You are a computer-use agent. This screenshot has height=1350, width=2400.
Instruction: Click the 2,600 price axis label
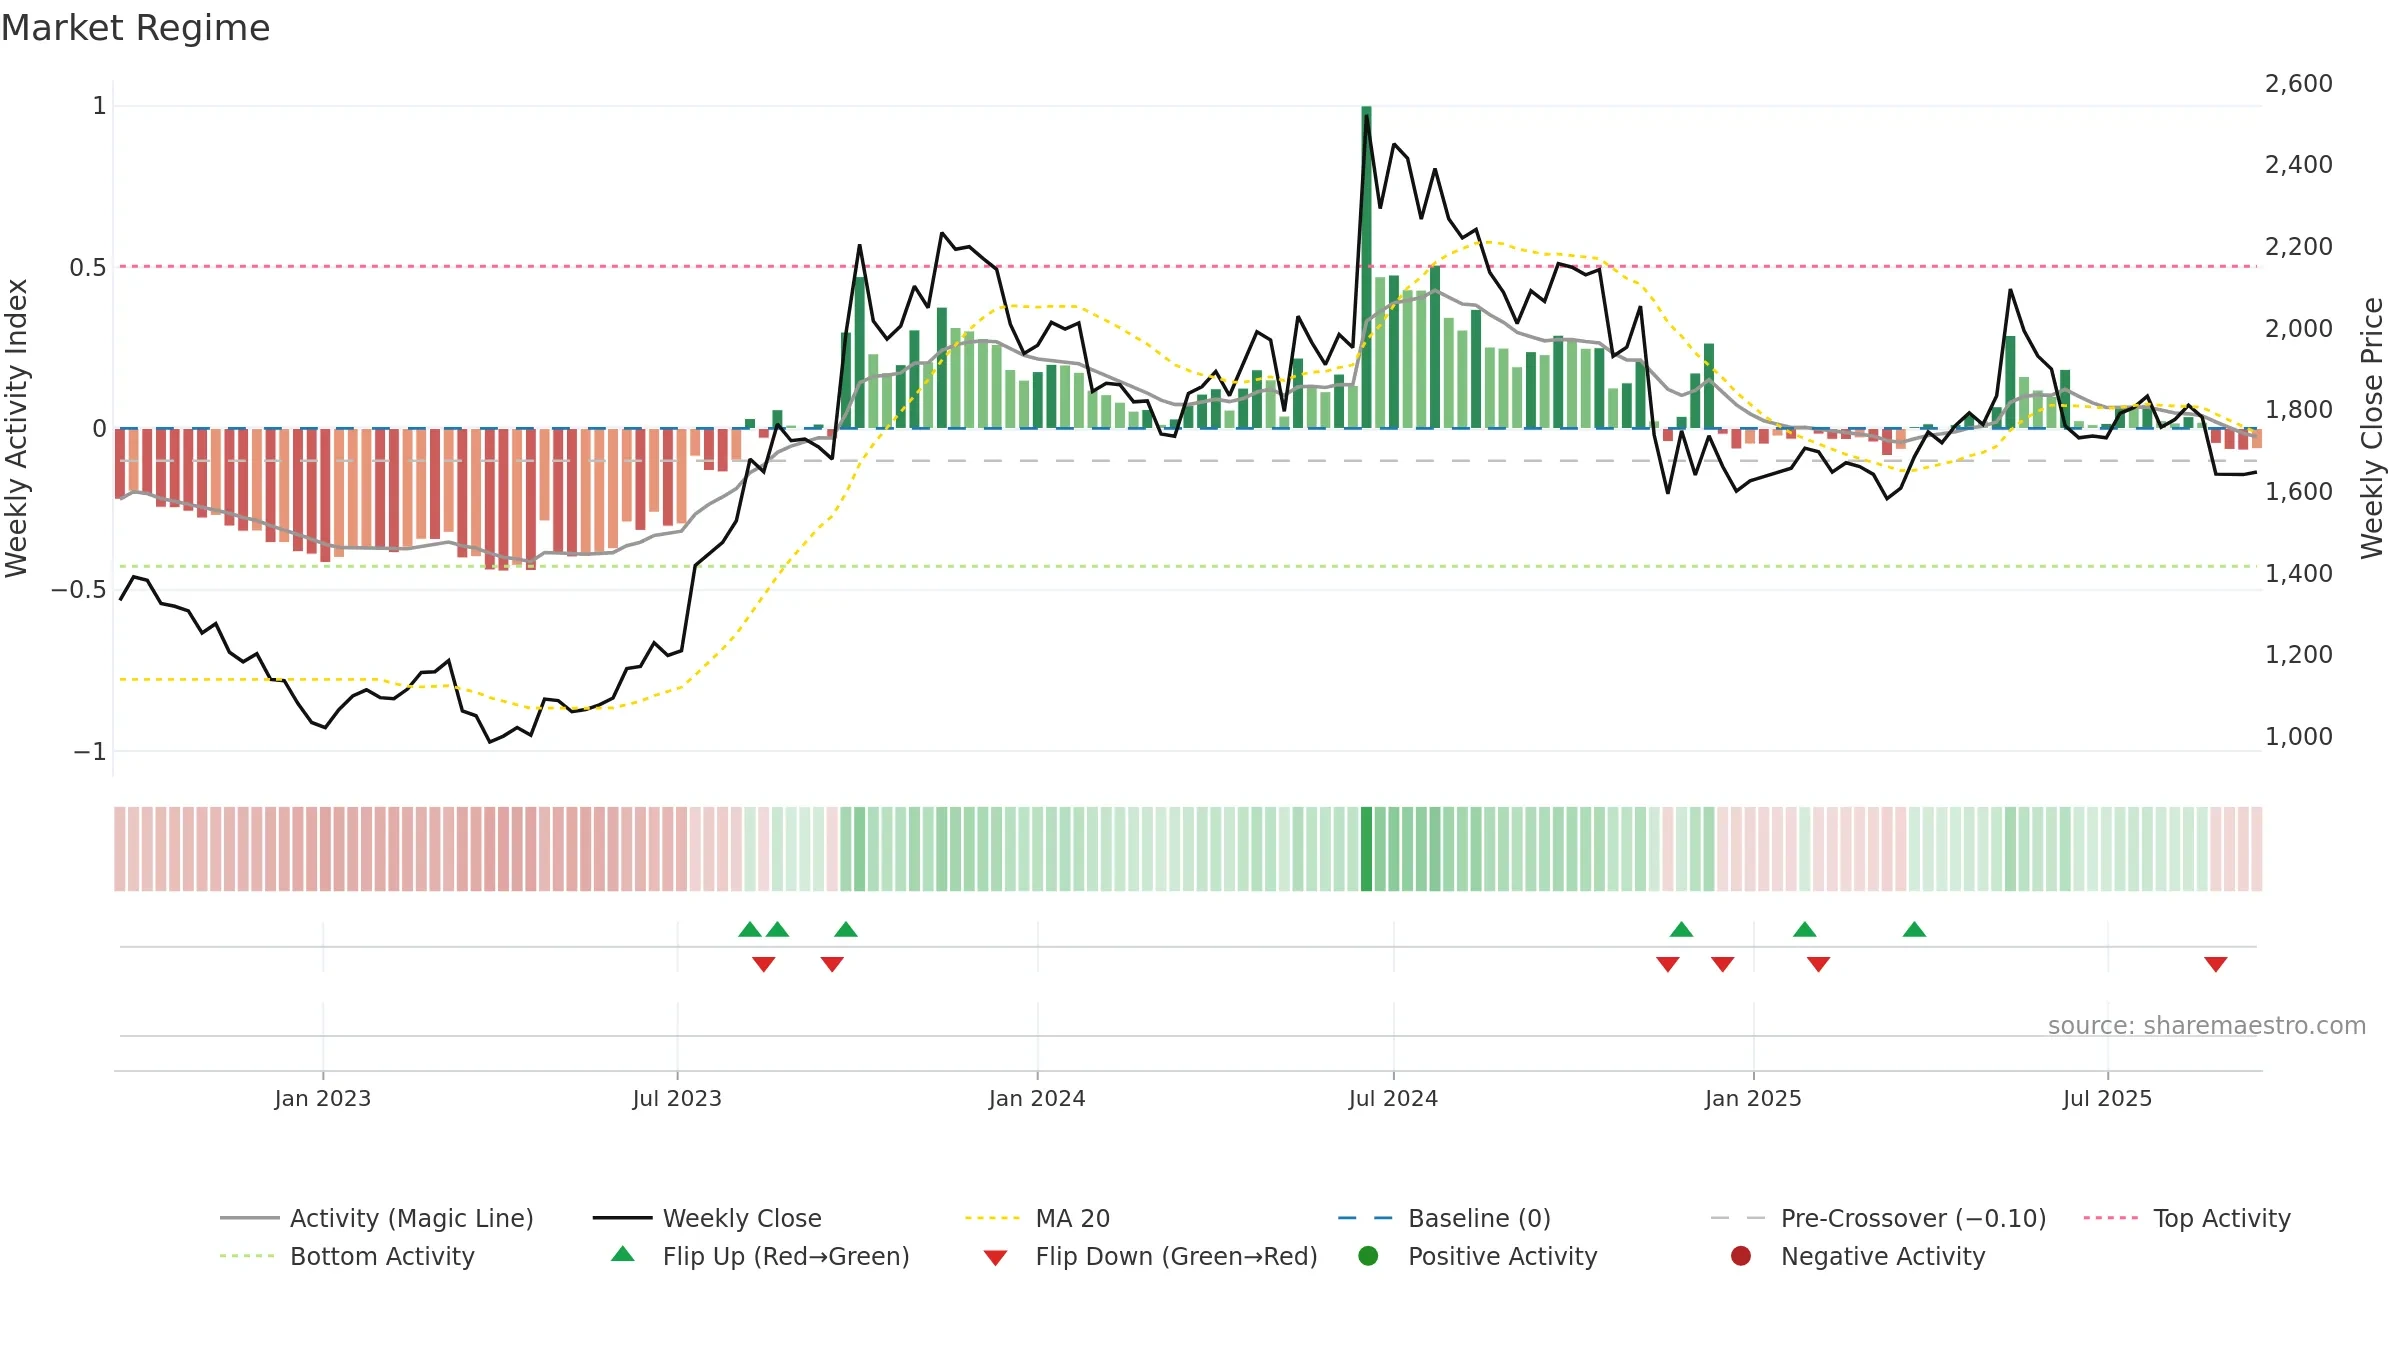(2298, 83)
